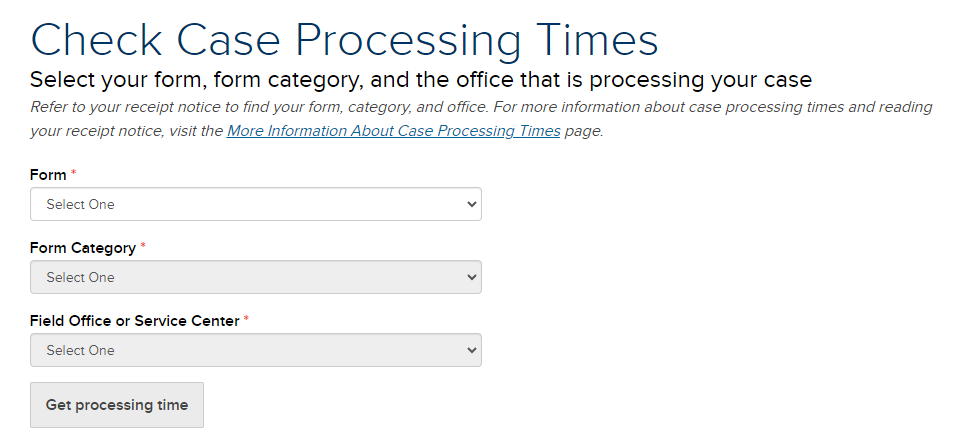
Task: Click the Check Case Processing Times heading
Action: [x=344, y=40]
